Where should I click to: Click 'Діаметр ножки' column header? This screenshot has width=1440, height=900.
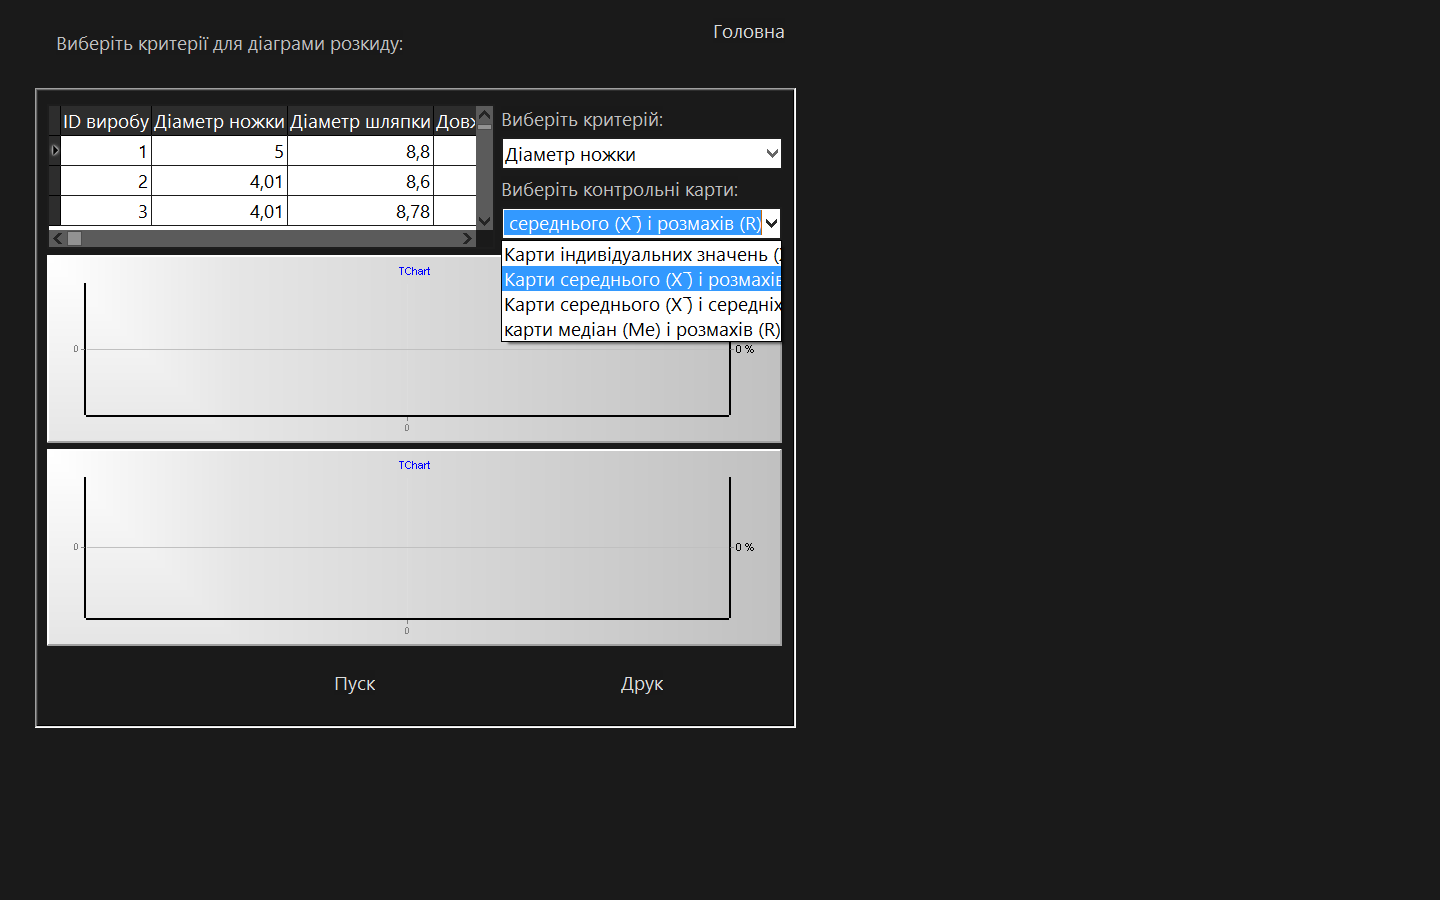[219, 122]
